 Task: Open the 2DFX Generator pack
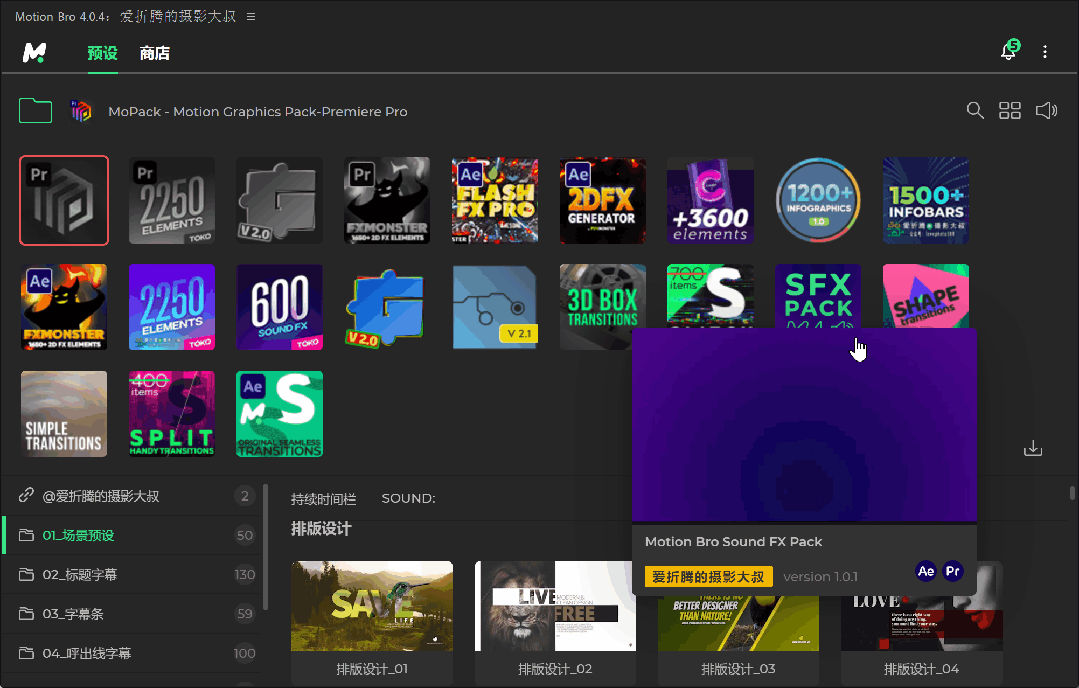pyautogui.click(x=603, y=200)
